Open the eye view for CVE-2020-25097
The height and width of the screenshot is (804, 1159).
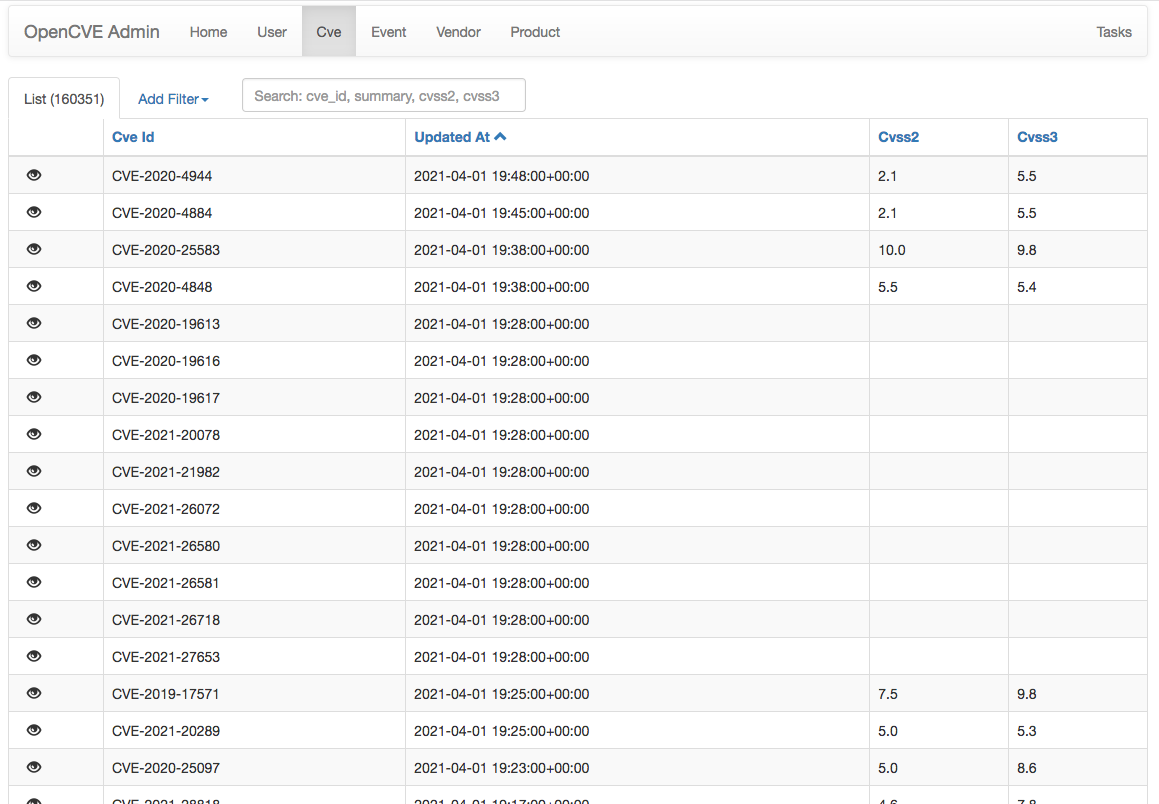pyautogui.click(x=33, y=767)
